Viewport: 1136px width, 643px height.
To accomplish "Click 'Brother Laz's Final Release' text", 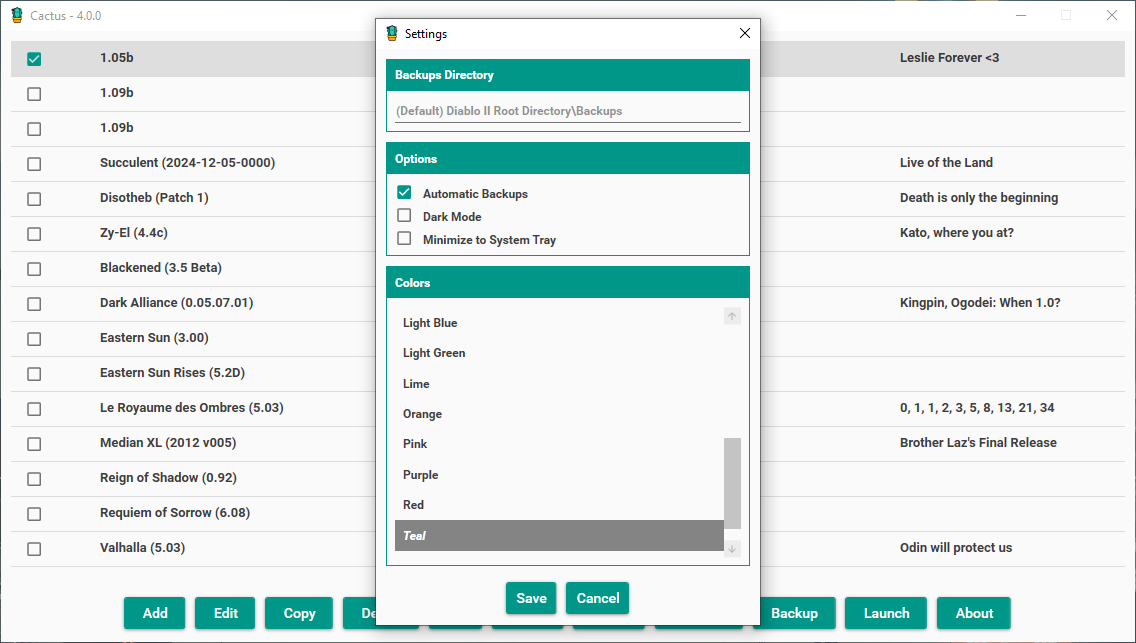I will click(978, 442).
